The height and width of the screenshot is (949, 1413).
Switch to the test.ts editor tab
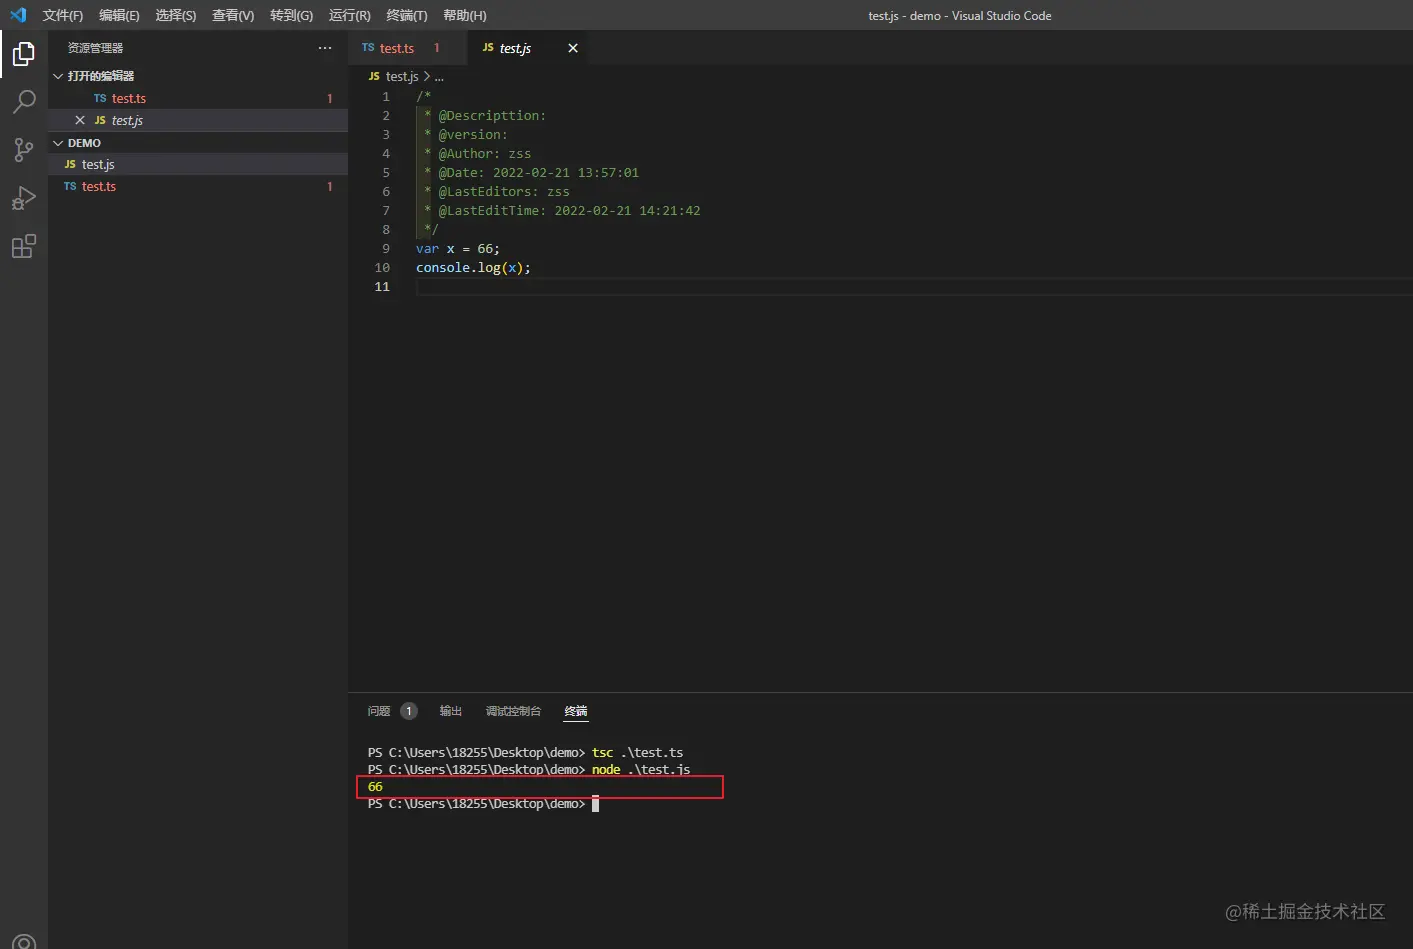point(396,48)
